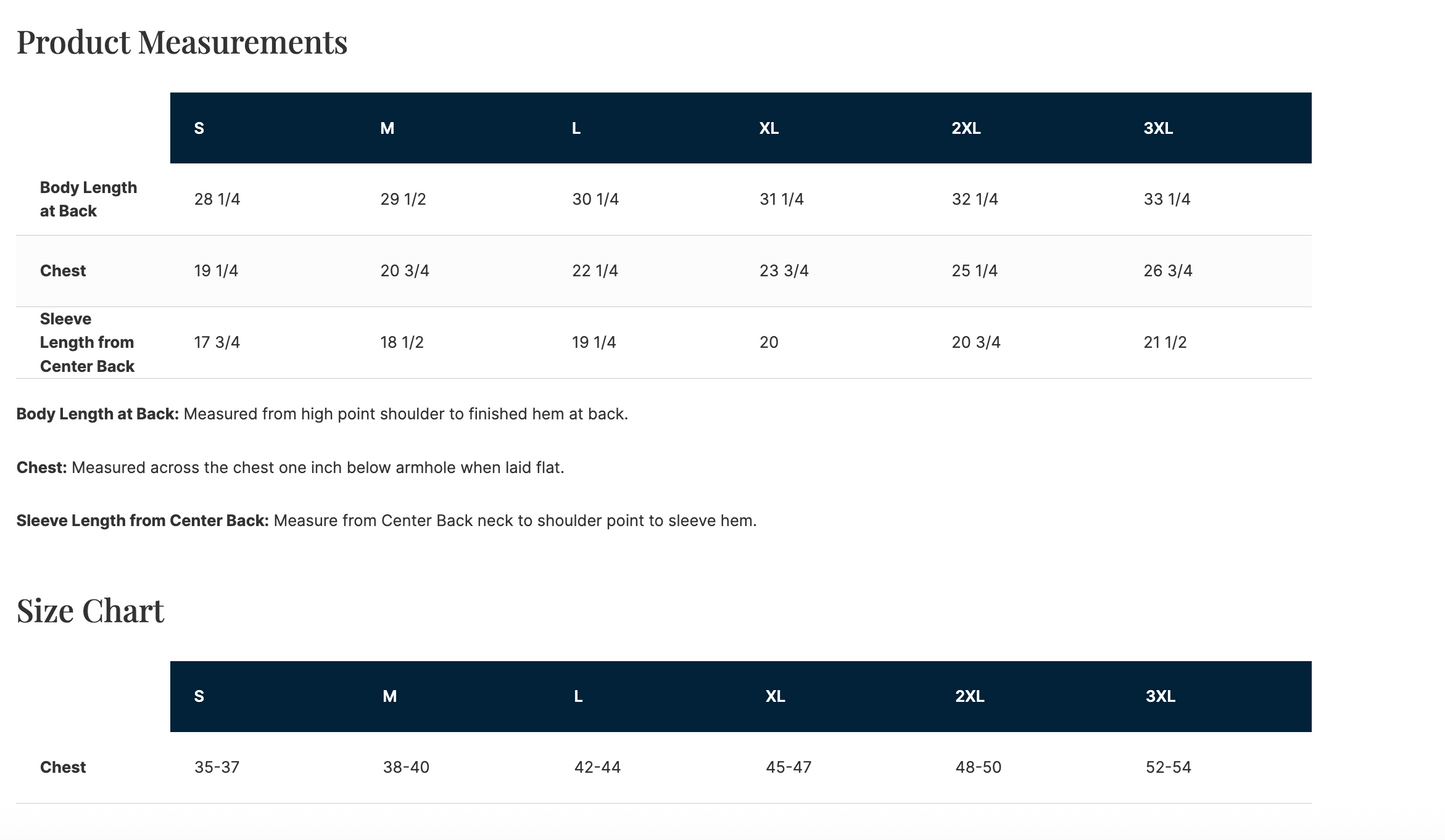The image size is (1445, 840).
Task: Select the 2XL column header in Product Measurements
Action: 966,128
